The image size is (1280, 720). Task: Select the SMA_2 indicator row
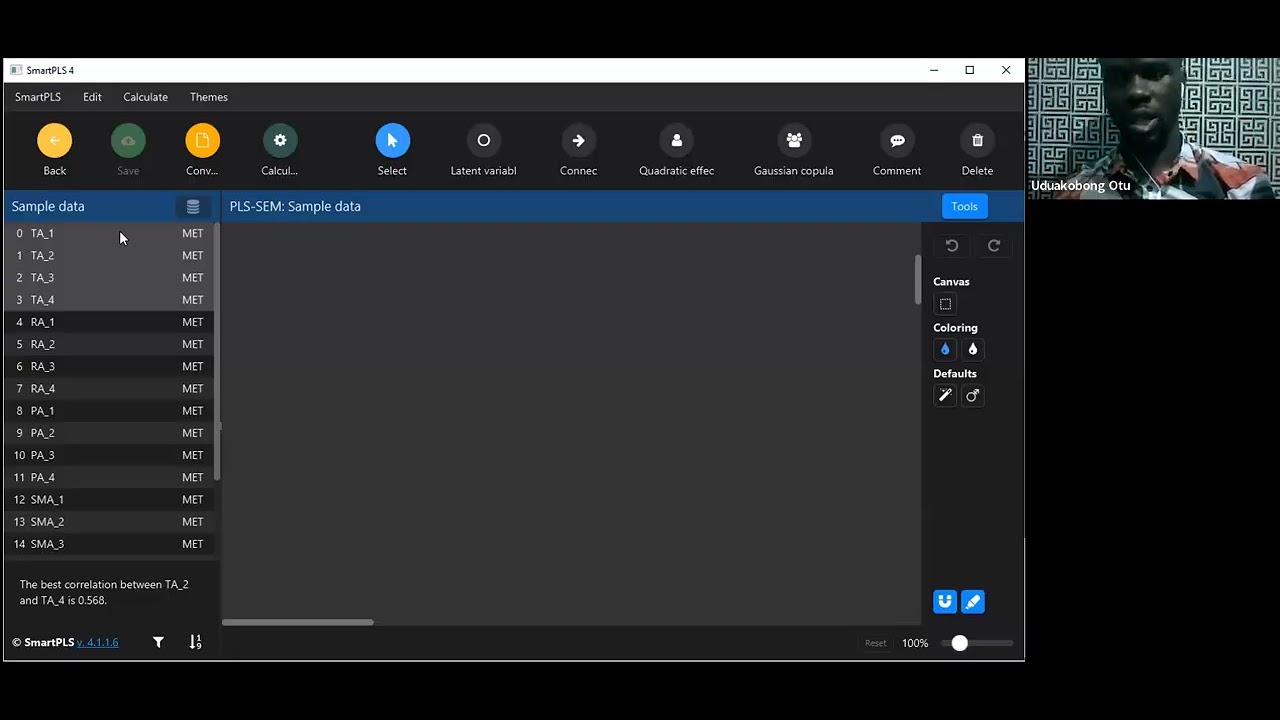[109, 521]
